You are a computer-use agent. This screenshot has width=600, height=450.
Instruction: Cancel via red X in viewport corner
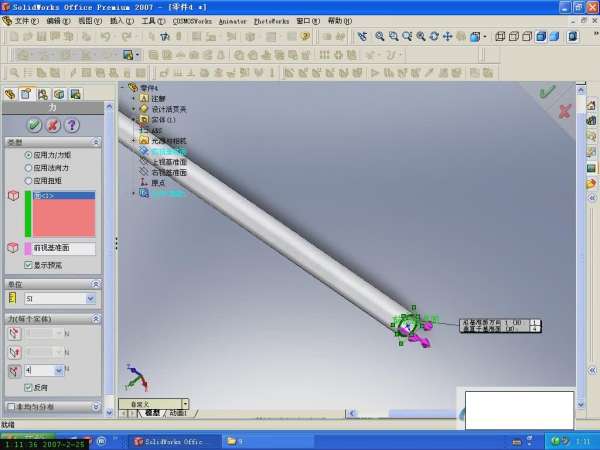(x=564, y=111)
